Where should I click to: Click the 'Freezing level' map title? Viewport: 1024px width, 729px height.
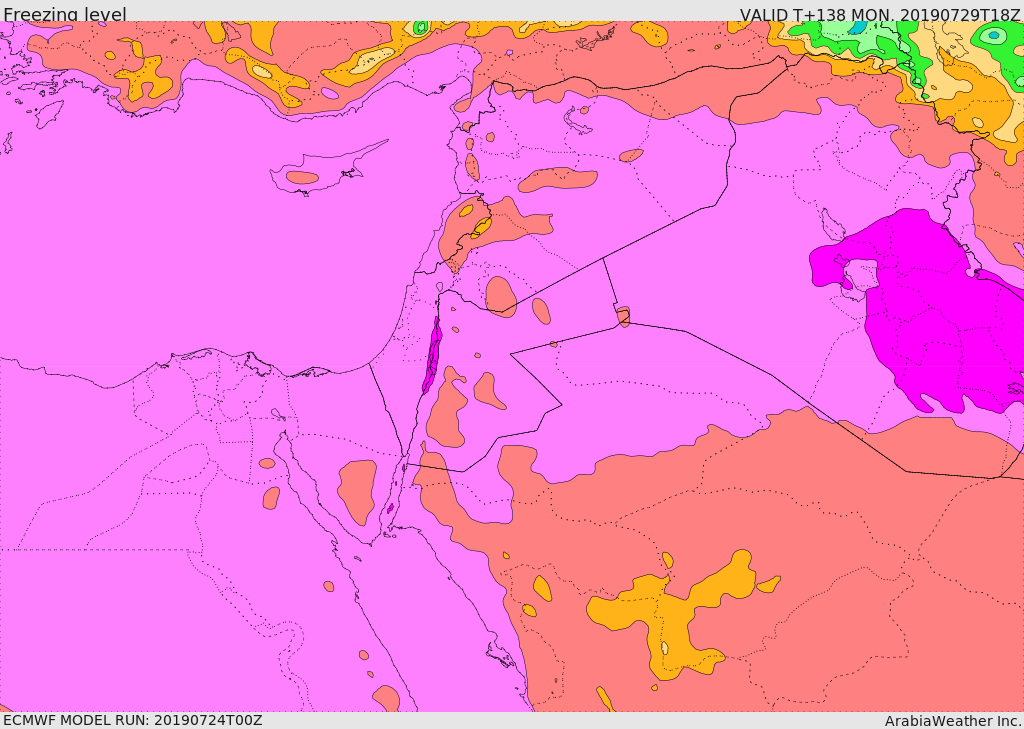pyautogui.click(x=65, y=14)
